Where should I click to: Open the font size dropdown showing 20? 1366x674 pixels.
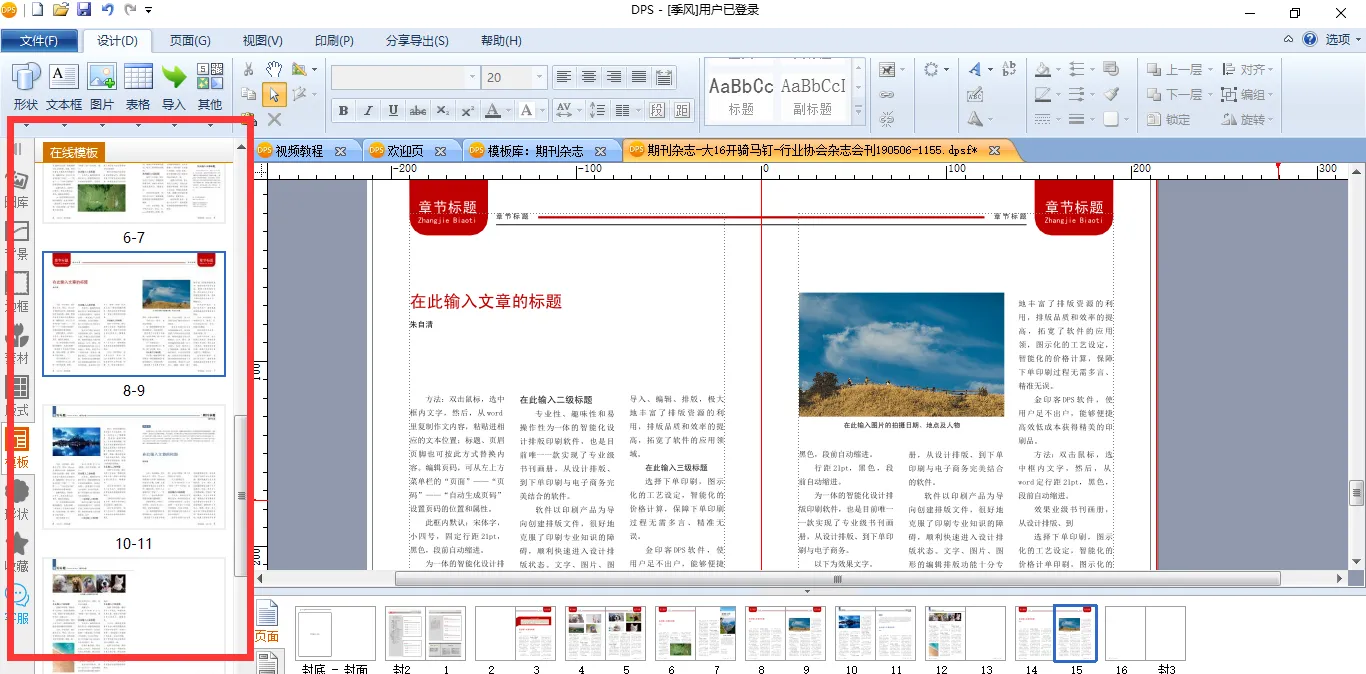click(x=540, y=77)
